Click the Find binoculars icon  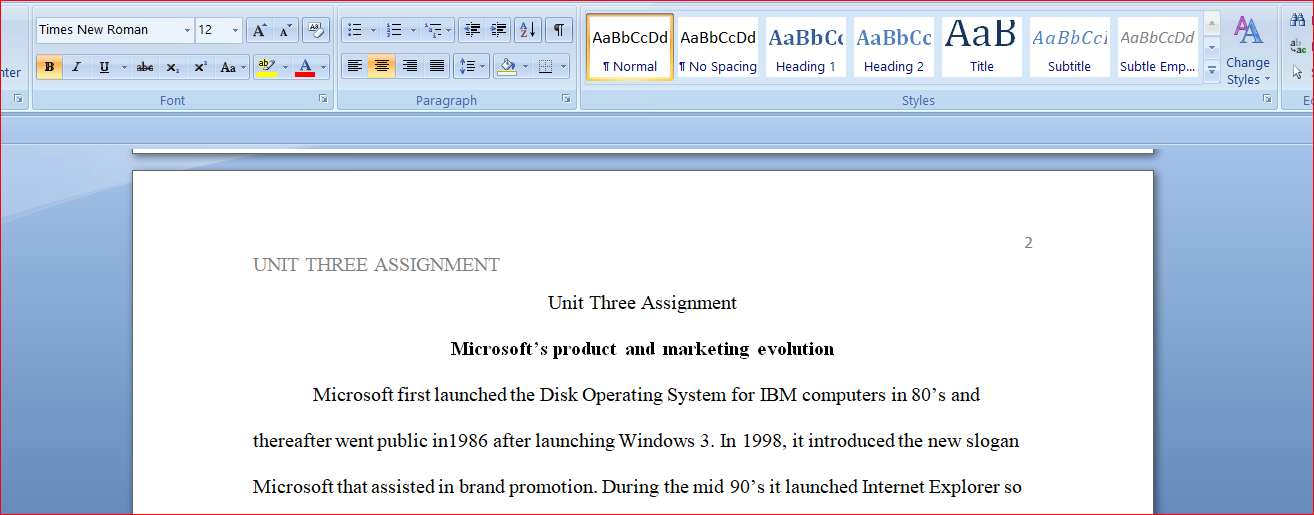click(1298, 21)
